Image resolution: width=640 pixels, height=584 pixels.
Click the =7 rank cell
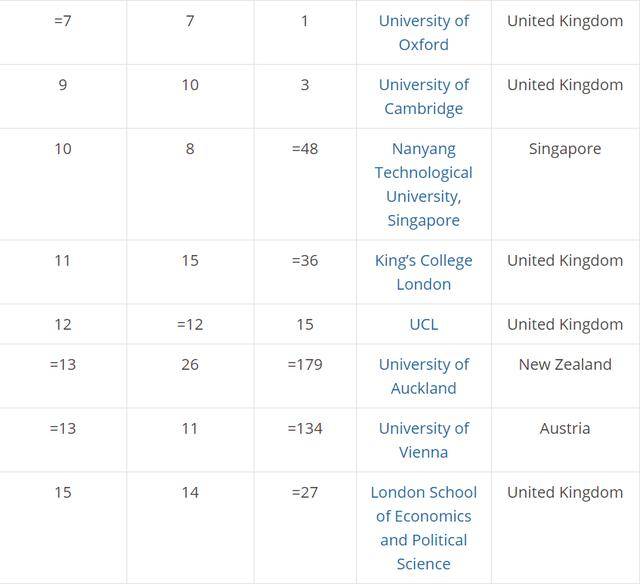pos(63,21)
